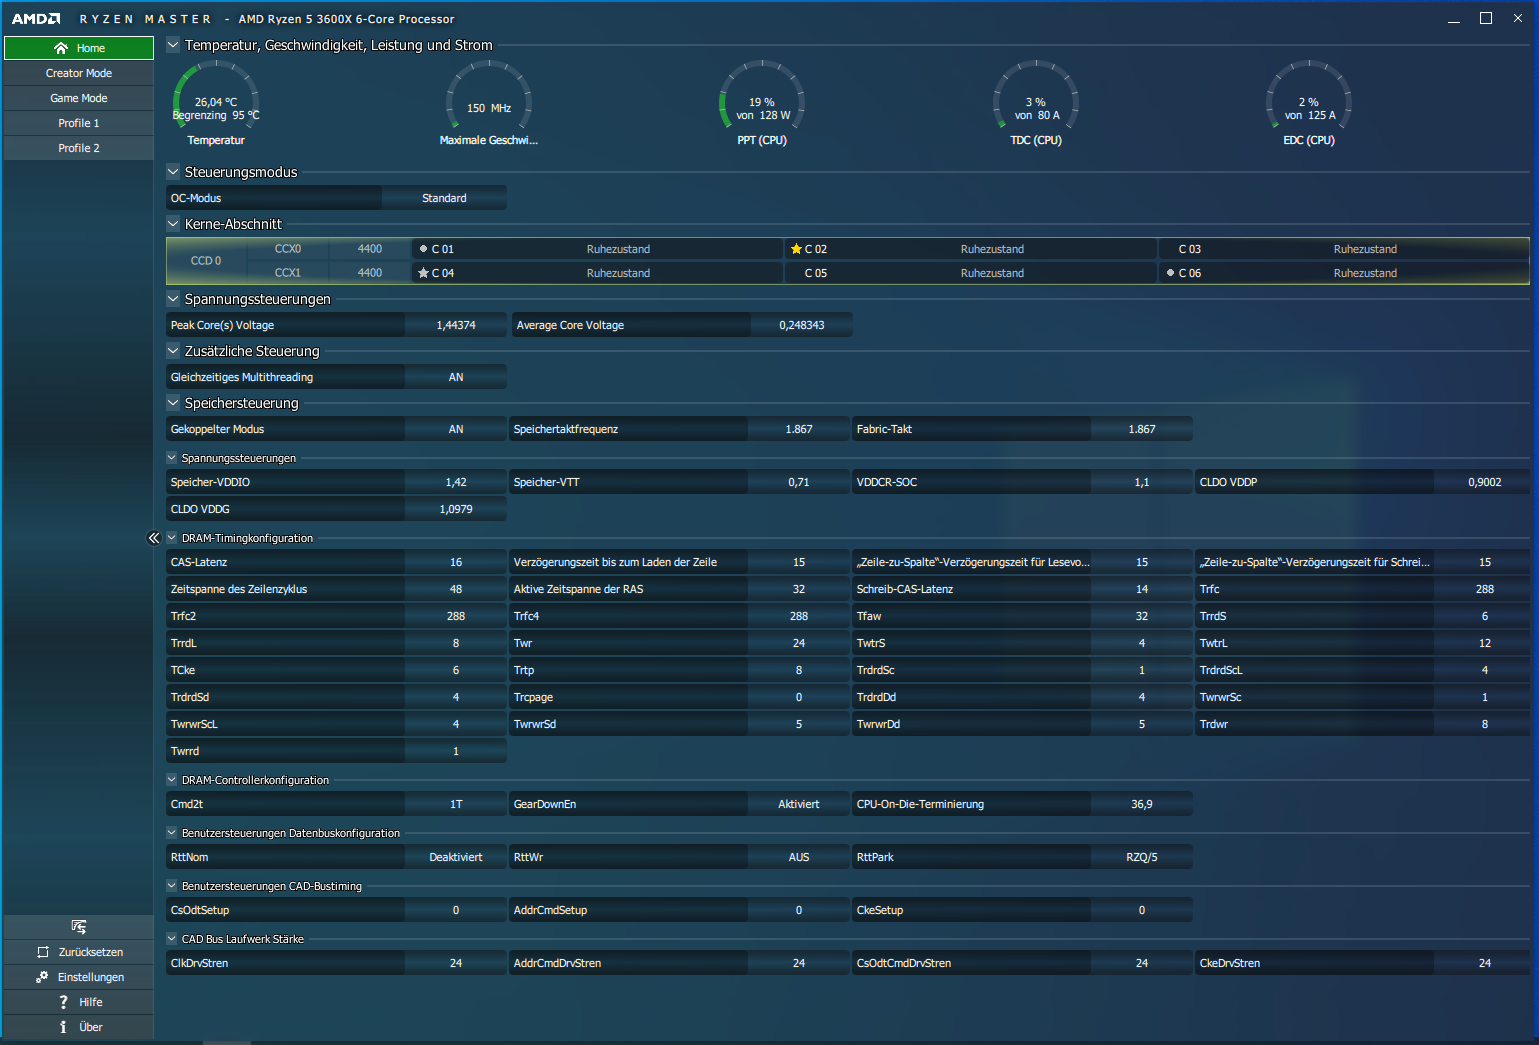Click the OC-Modus Standard value

click(x=444, y=198)
